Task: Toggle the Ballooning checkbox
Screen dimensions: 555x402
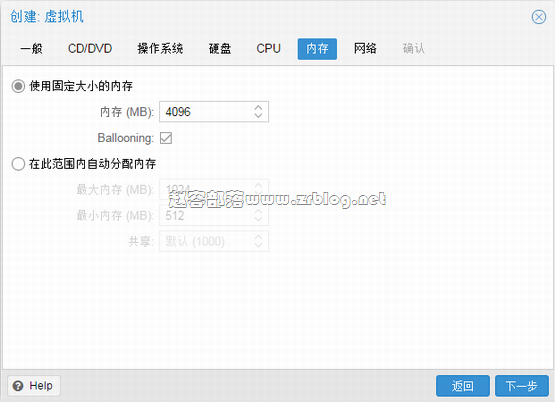Action: click(x=166, y=138)
